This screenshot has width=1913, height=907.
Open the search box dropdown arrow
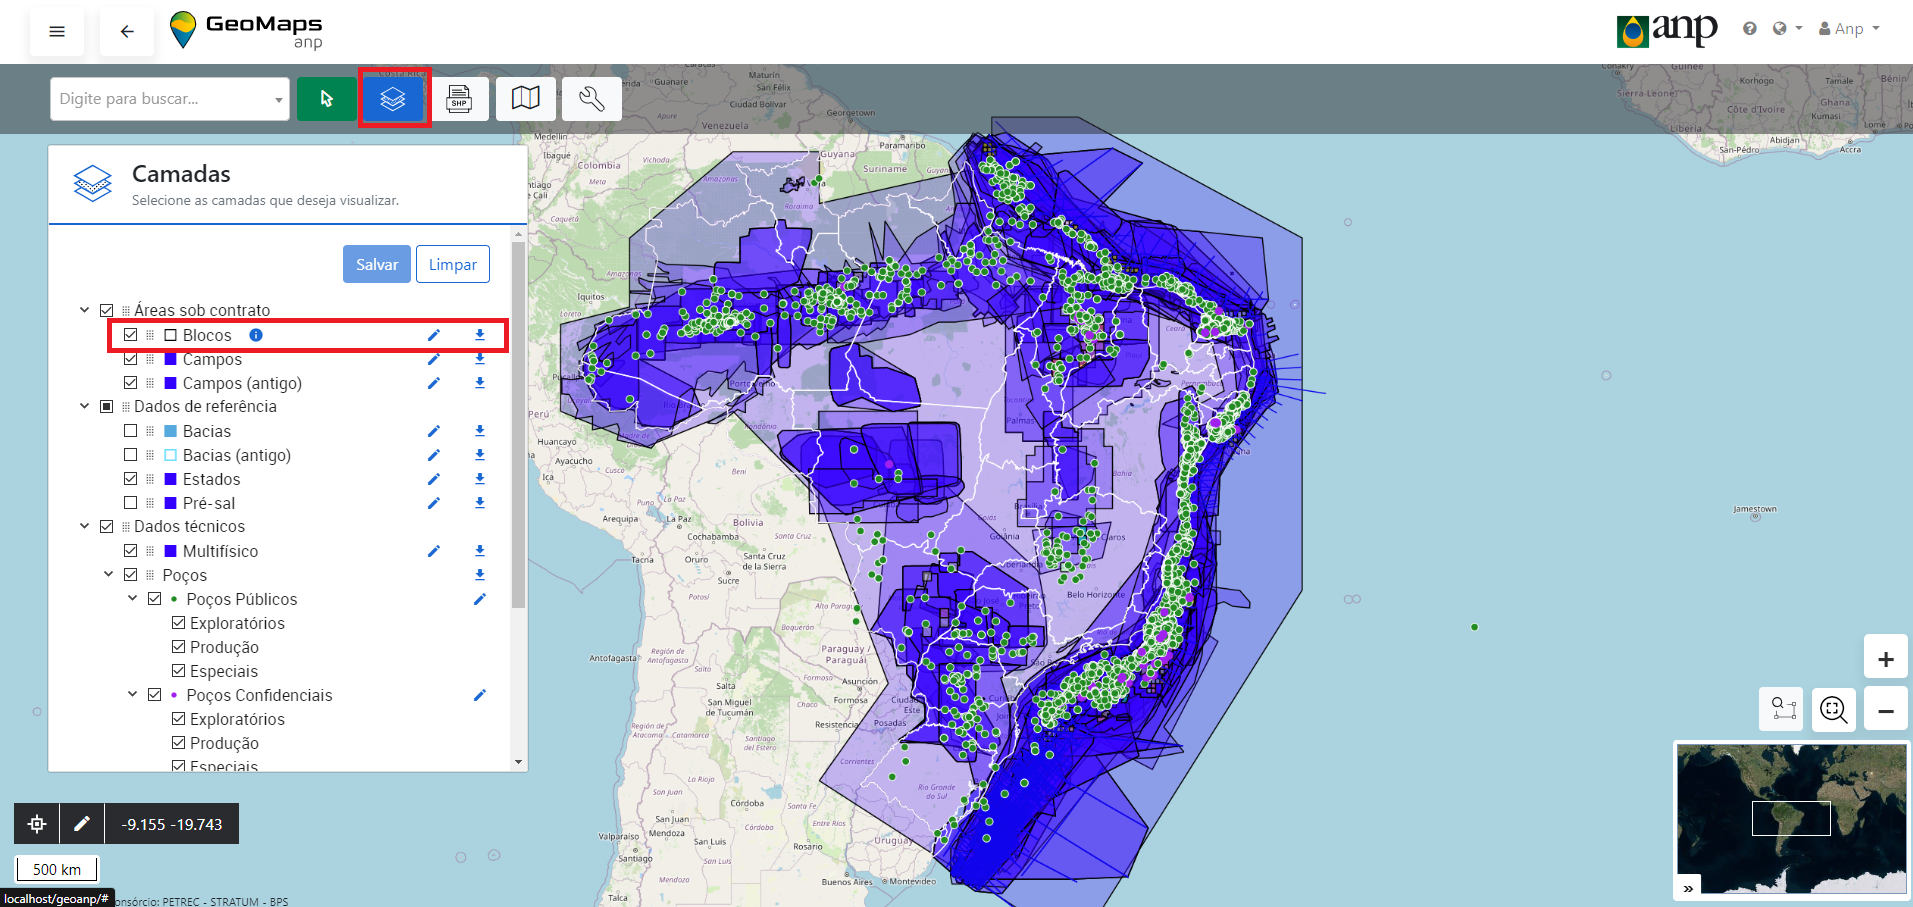pos(278,100)
